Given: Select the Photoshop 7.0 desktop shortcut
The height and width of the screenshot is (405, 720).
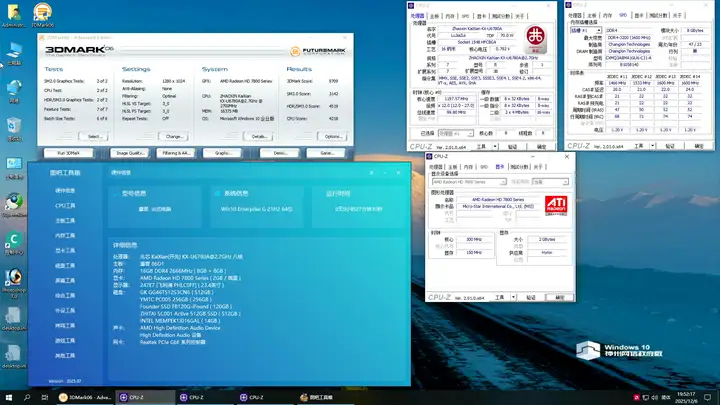Looking at the screenshot, I should 14,283.
